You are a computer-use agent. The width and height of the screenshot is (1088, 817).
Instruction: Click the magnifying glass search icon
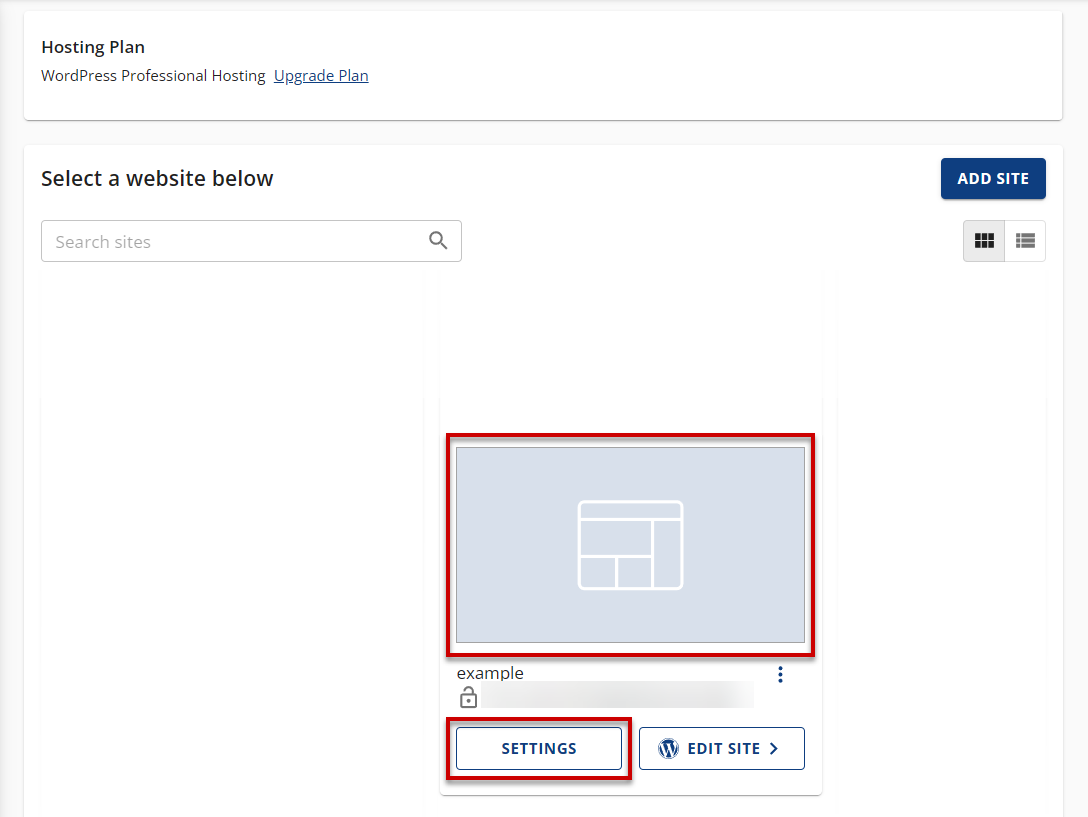(x=438, y=240)
